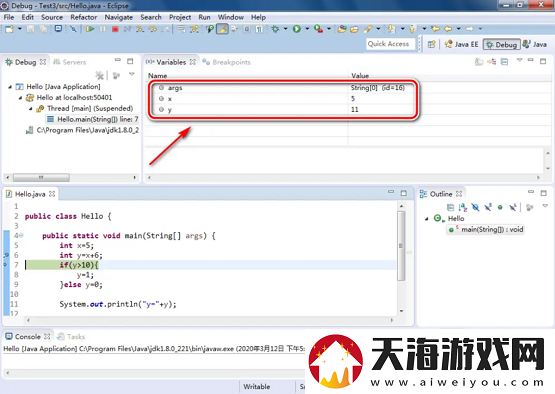
Task: Click the green Resume button in toolbar
Action: coord(90,29)
